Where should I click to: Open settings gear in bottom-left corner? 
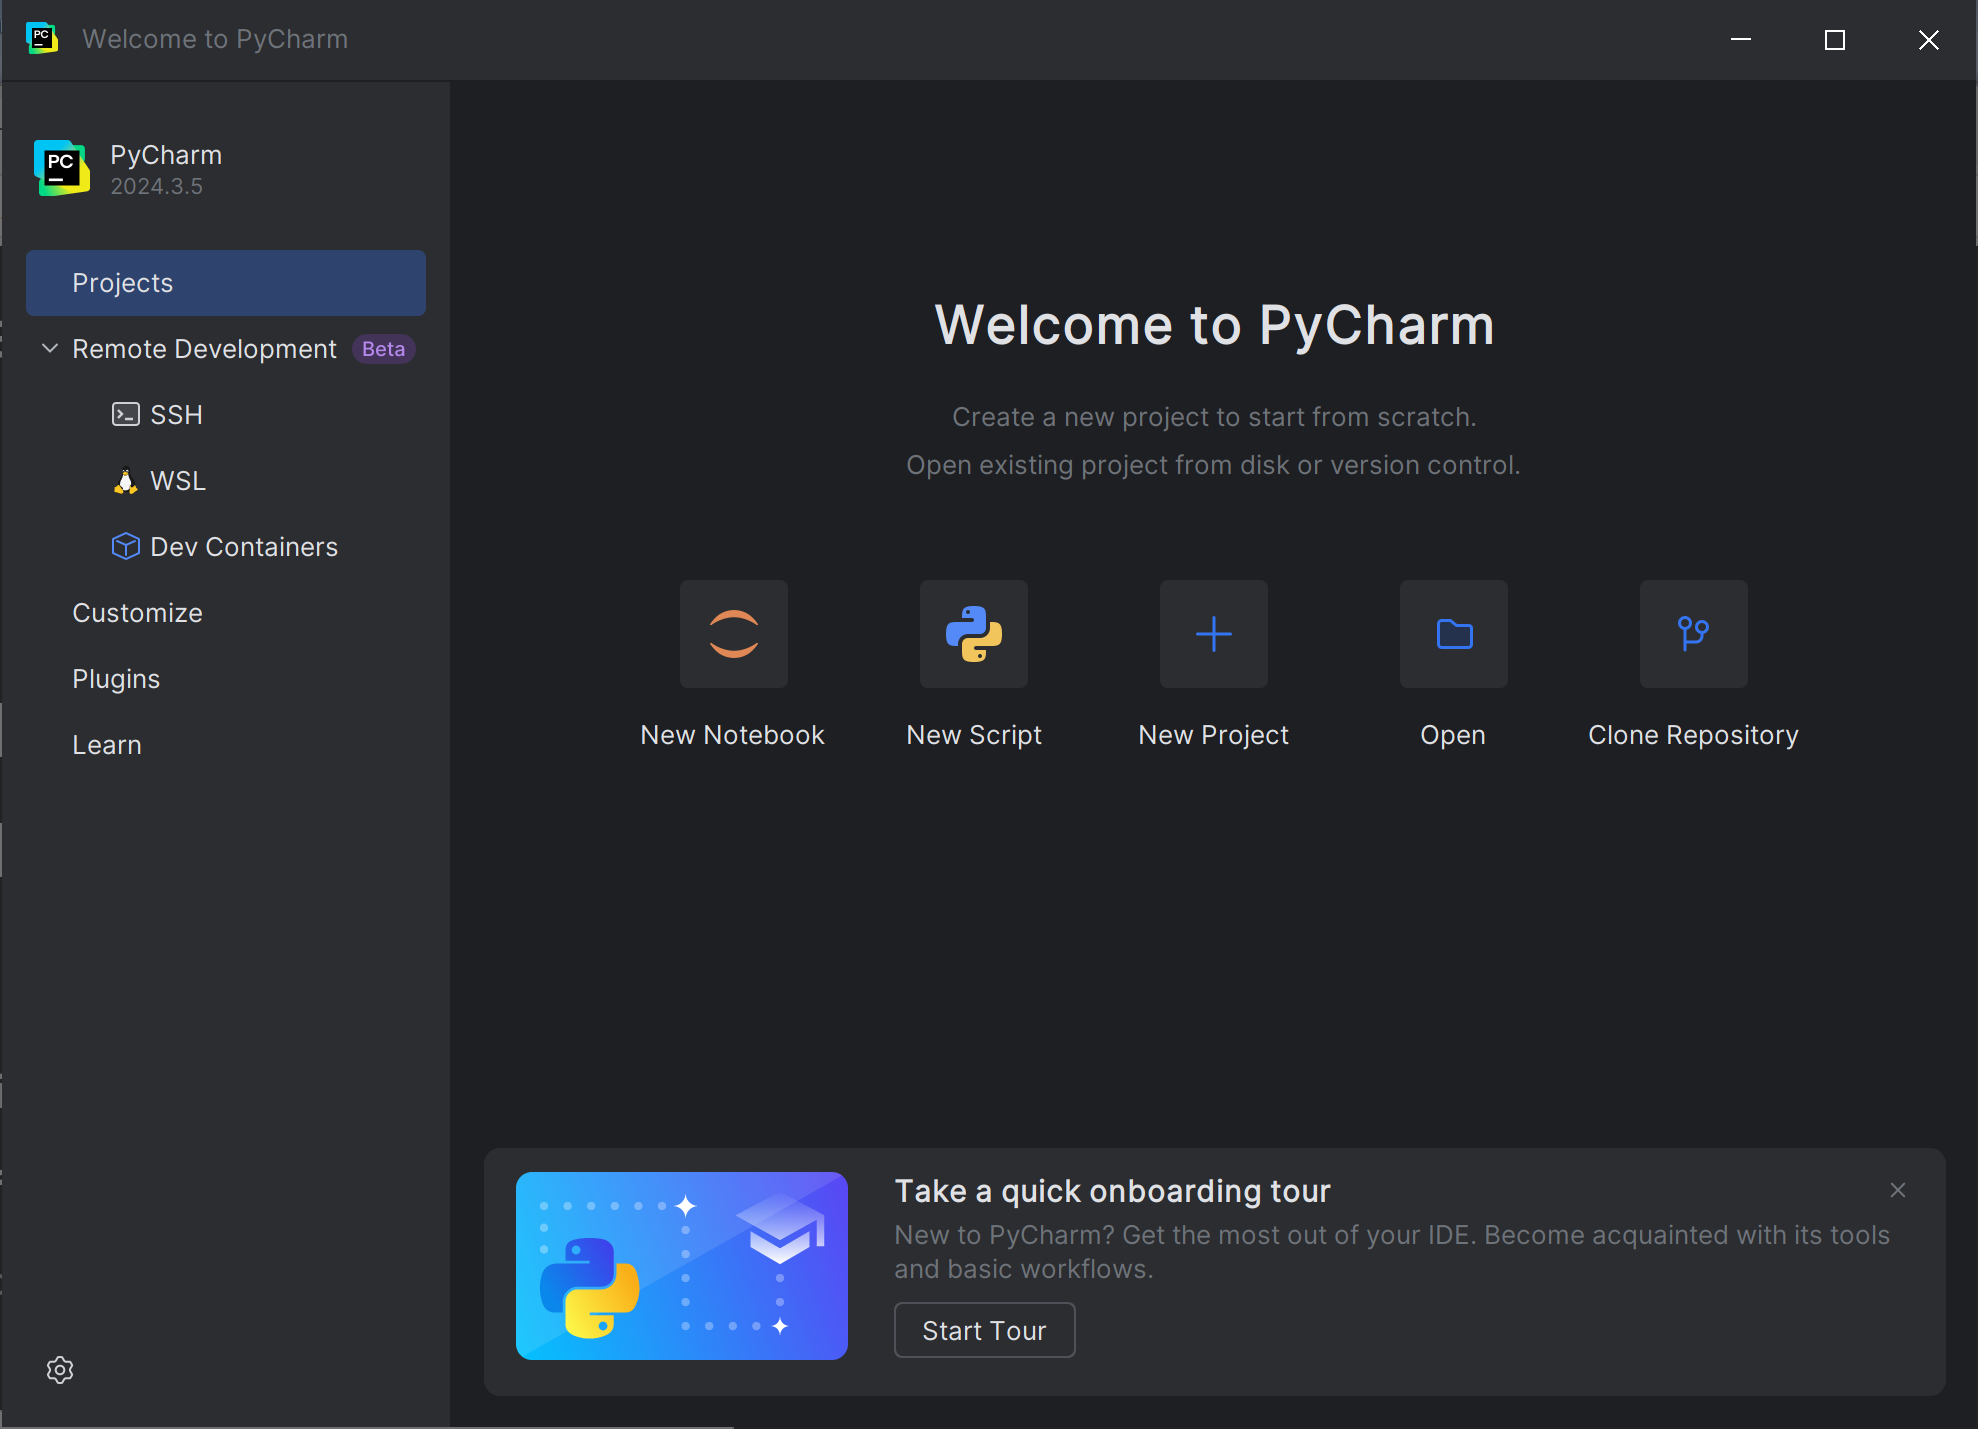pos(60,1370)
